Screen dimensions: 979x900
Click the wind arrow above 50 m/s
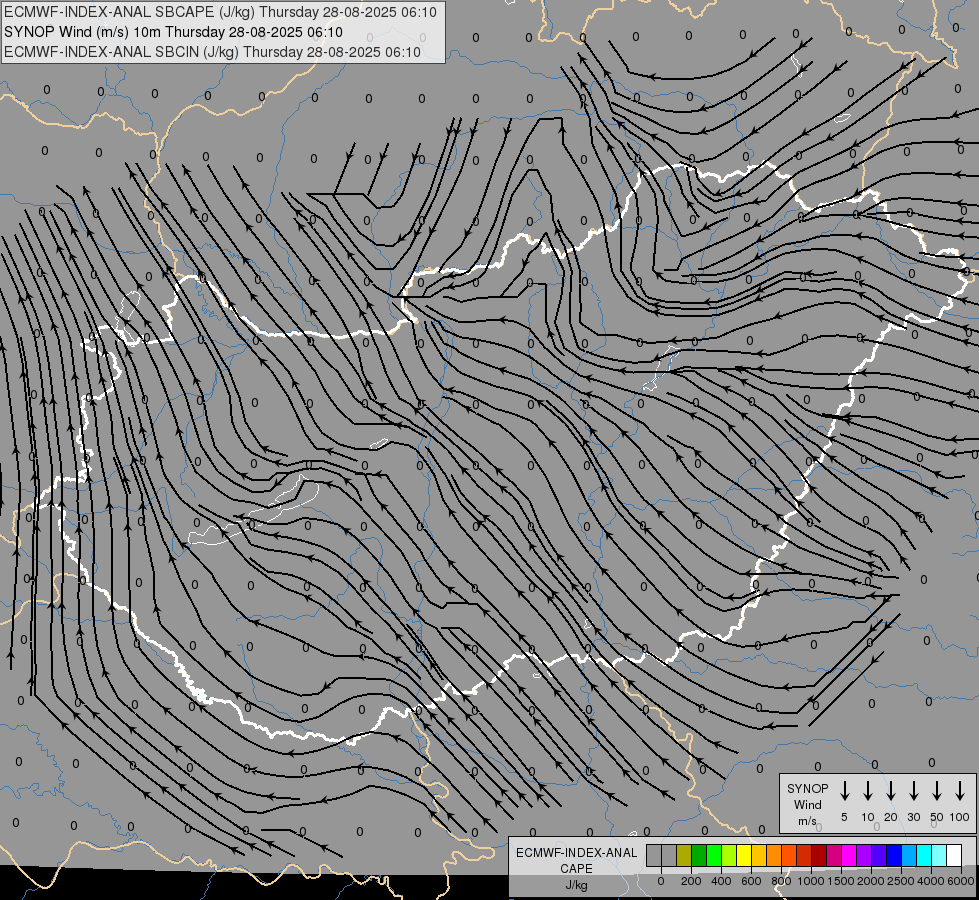coord(937,791)
